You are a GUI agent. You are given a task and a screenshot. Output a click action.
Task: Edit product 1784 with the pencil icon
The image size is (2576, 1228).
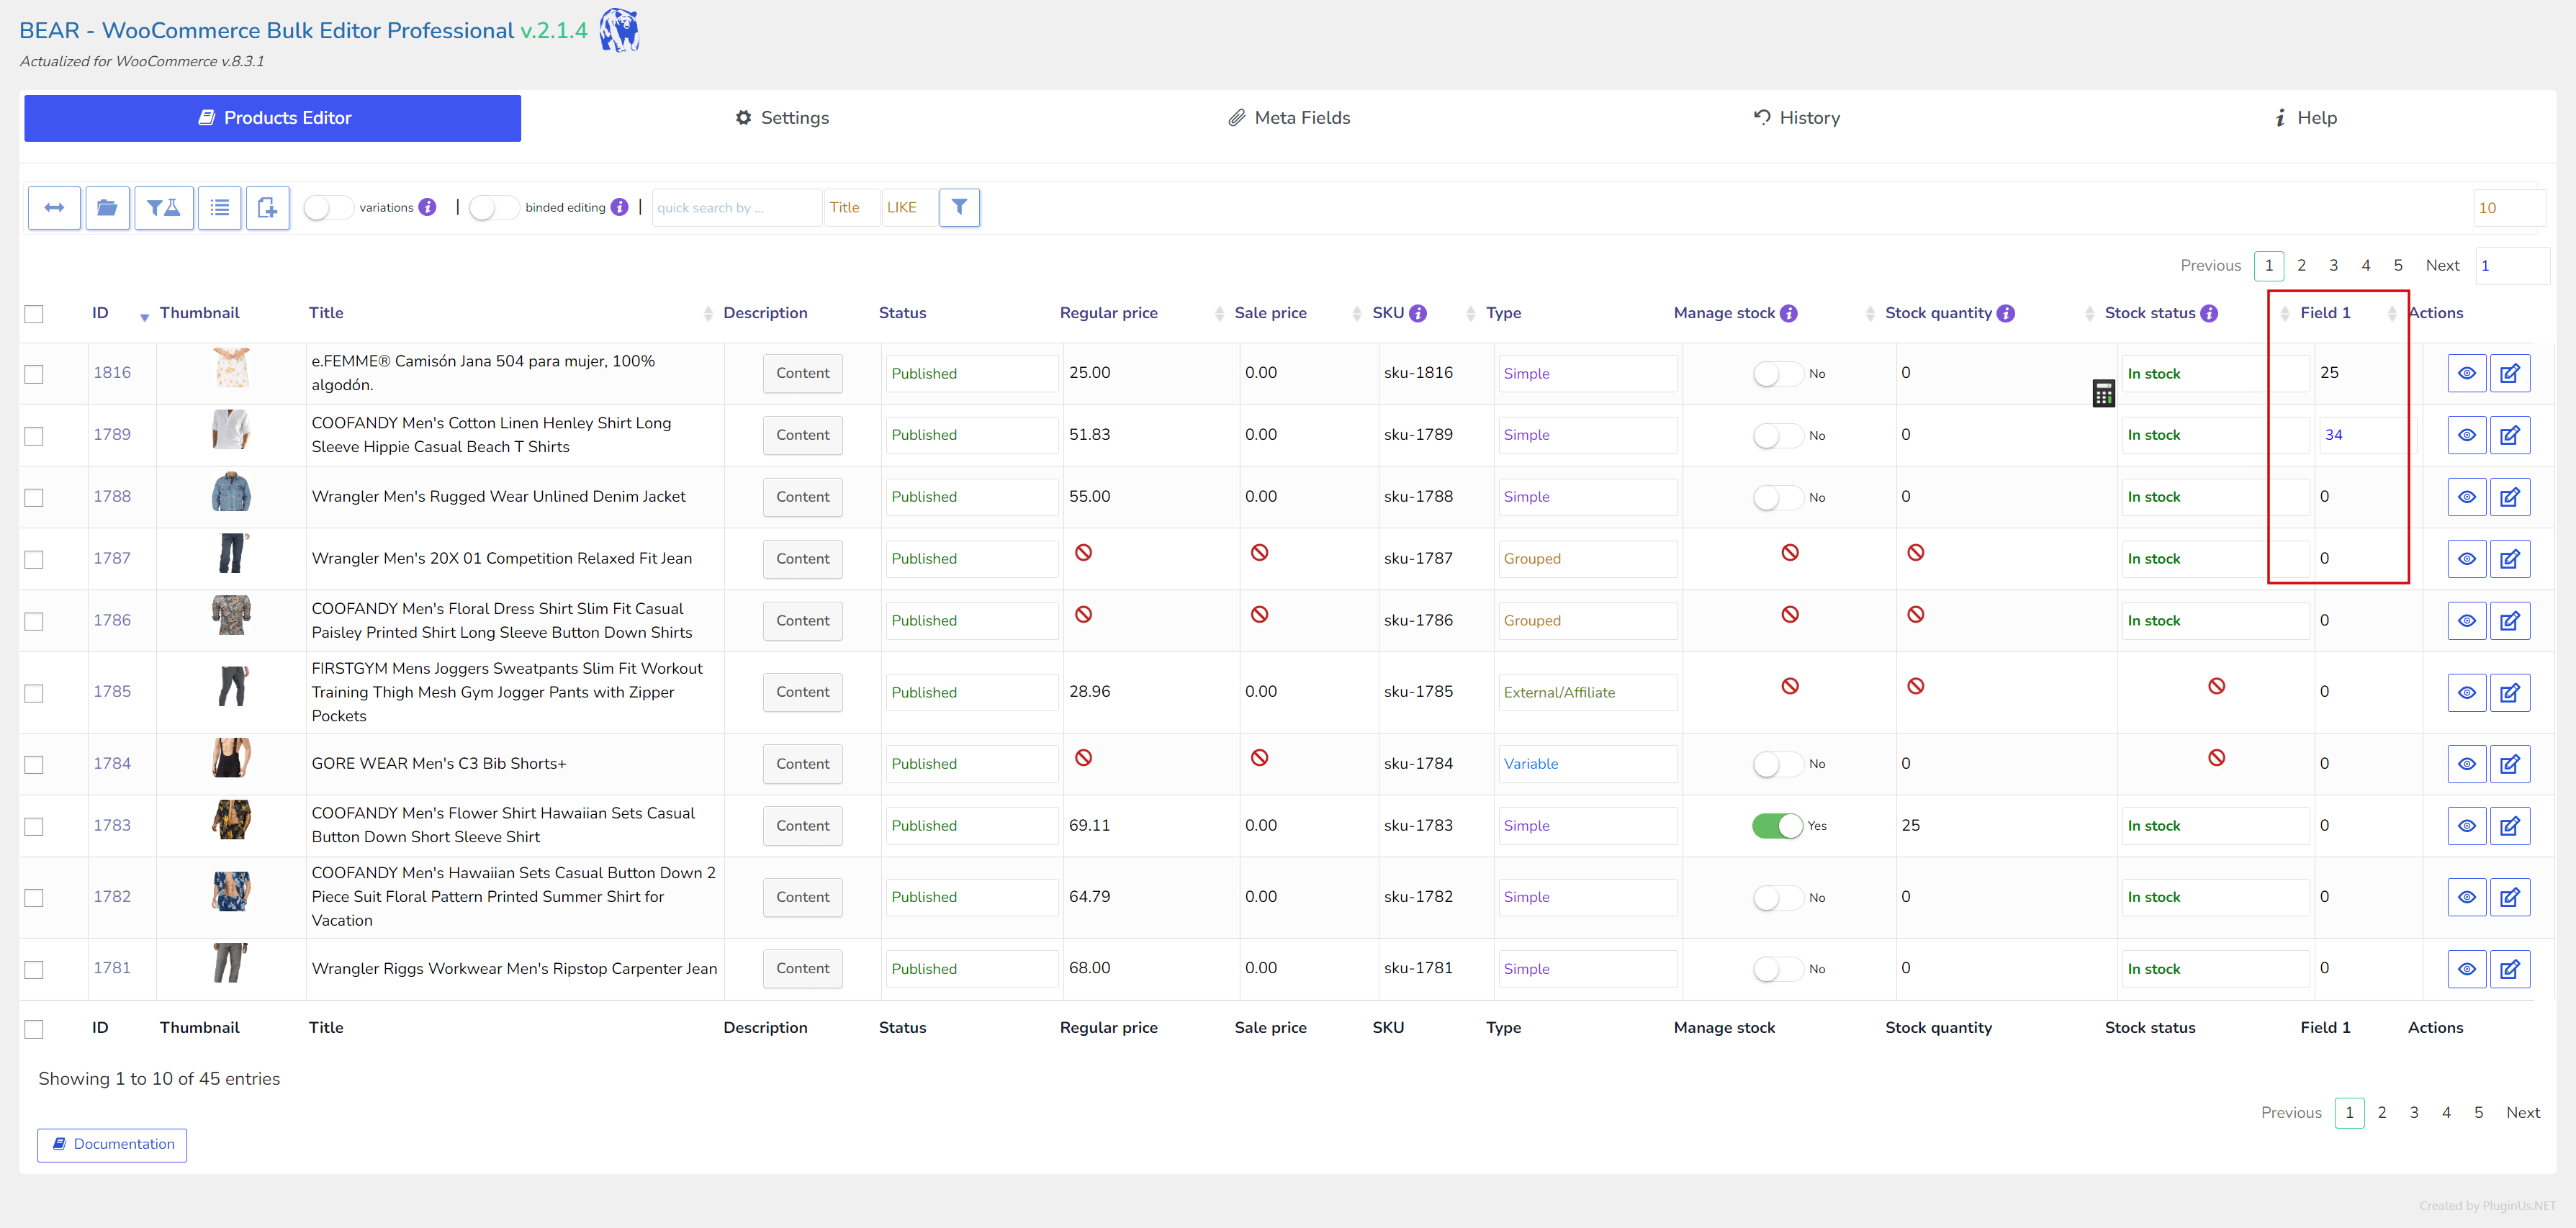2509,764
